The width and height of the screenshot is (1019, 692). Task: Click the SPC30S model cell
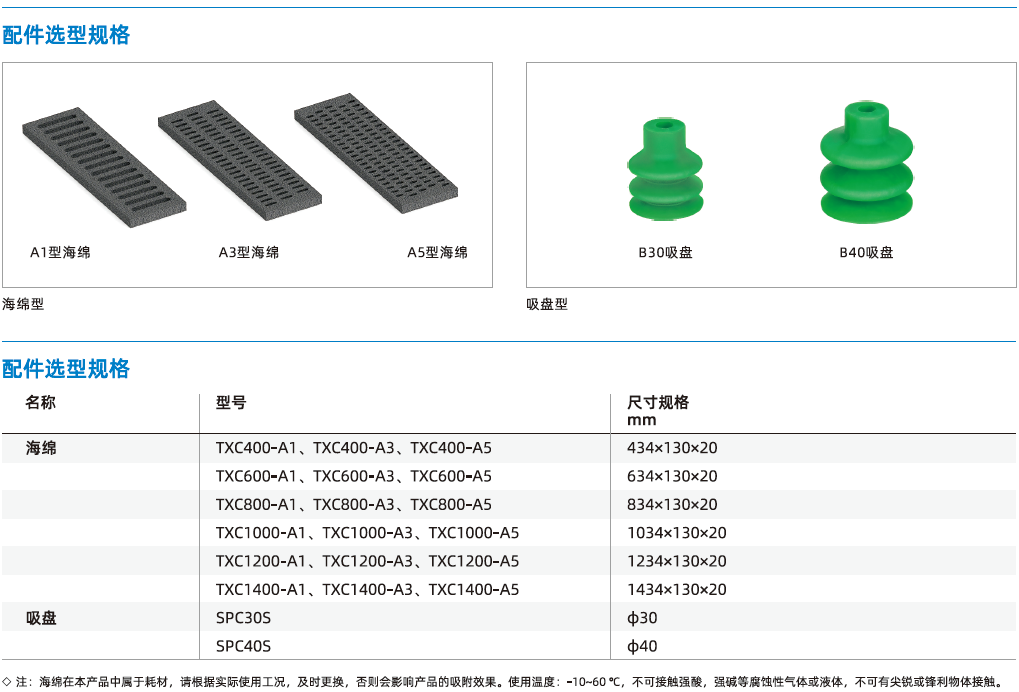tap(243, 618)
